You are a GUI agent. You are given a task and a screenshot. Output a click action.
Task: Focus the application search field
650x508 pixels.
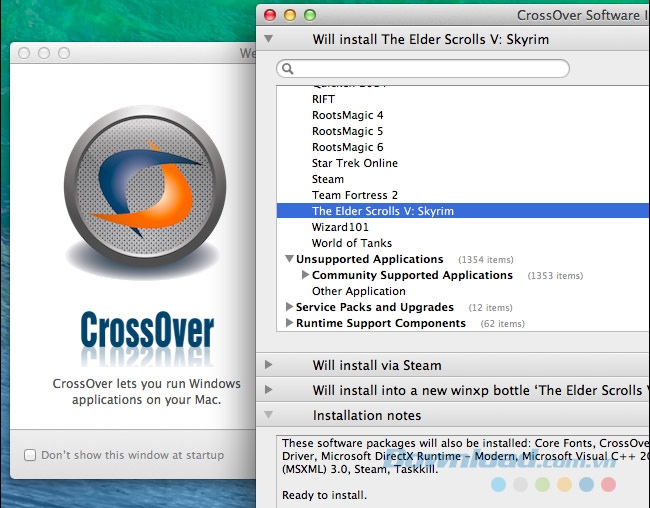423,68
